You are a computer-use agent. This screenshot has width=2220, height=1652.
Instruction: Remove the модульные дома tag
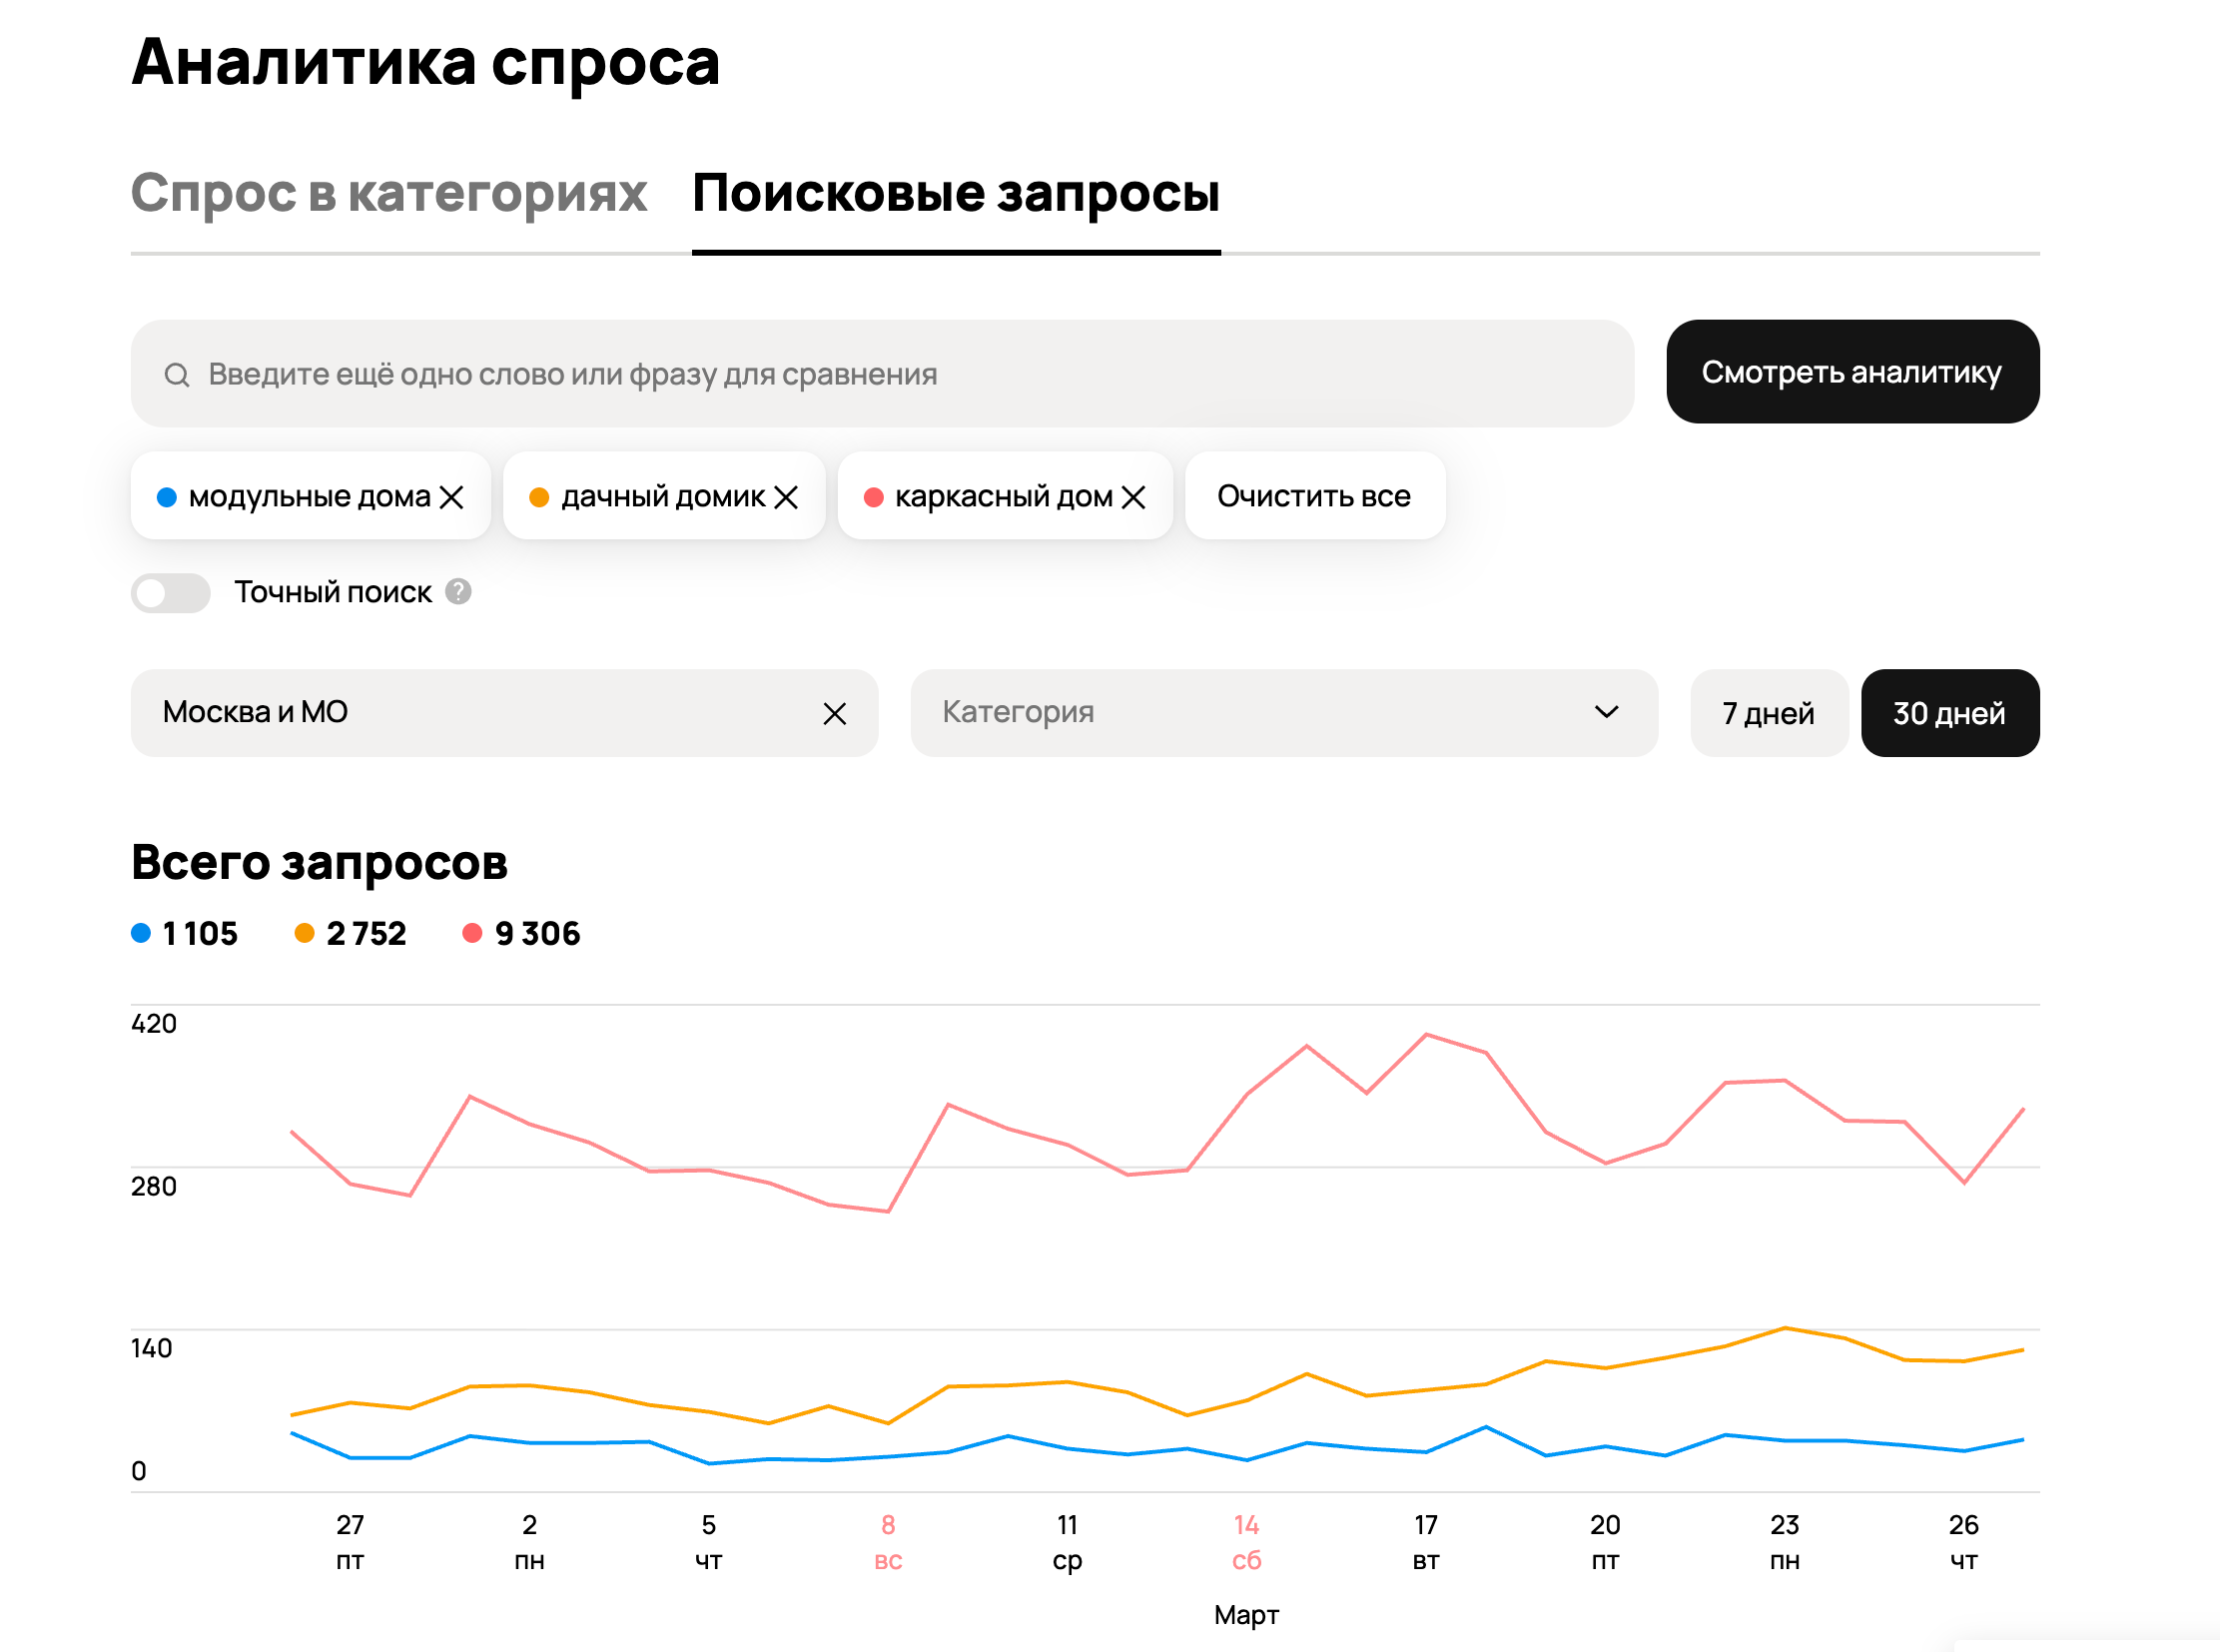pos(452,497)
